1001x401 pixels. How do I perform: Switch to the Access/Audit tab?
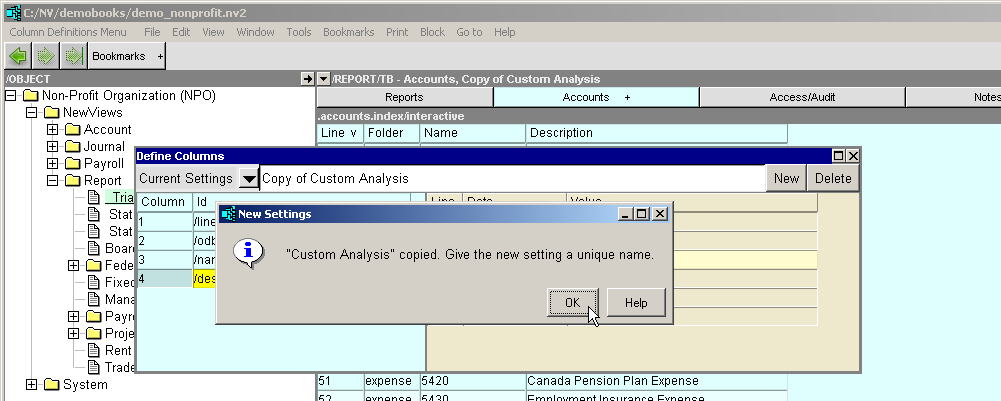801,97
